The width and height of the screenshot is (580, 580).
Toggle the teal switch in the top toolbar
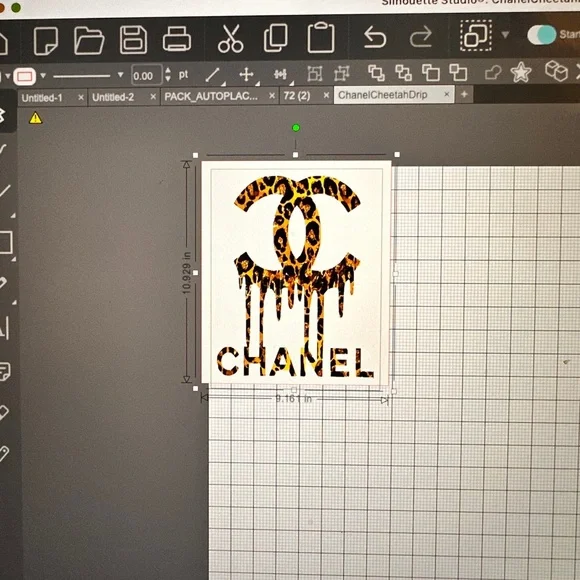542,35
